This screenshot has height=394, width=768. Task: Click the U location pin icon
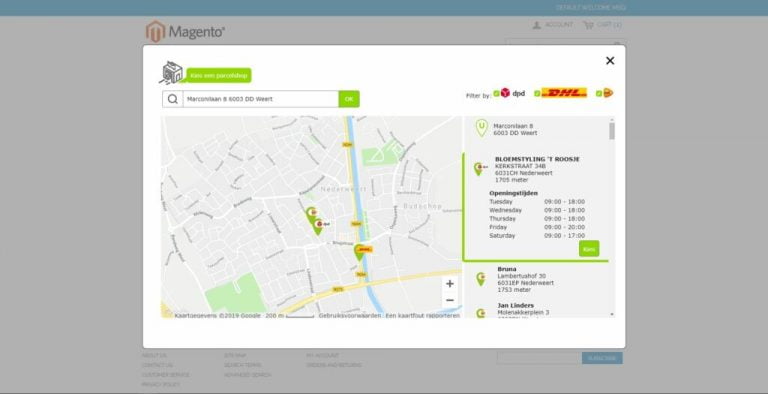481,128
